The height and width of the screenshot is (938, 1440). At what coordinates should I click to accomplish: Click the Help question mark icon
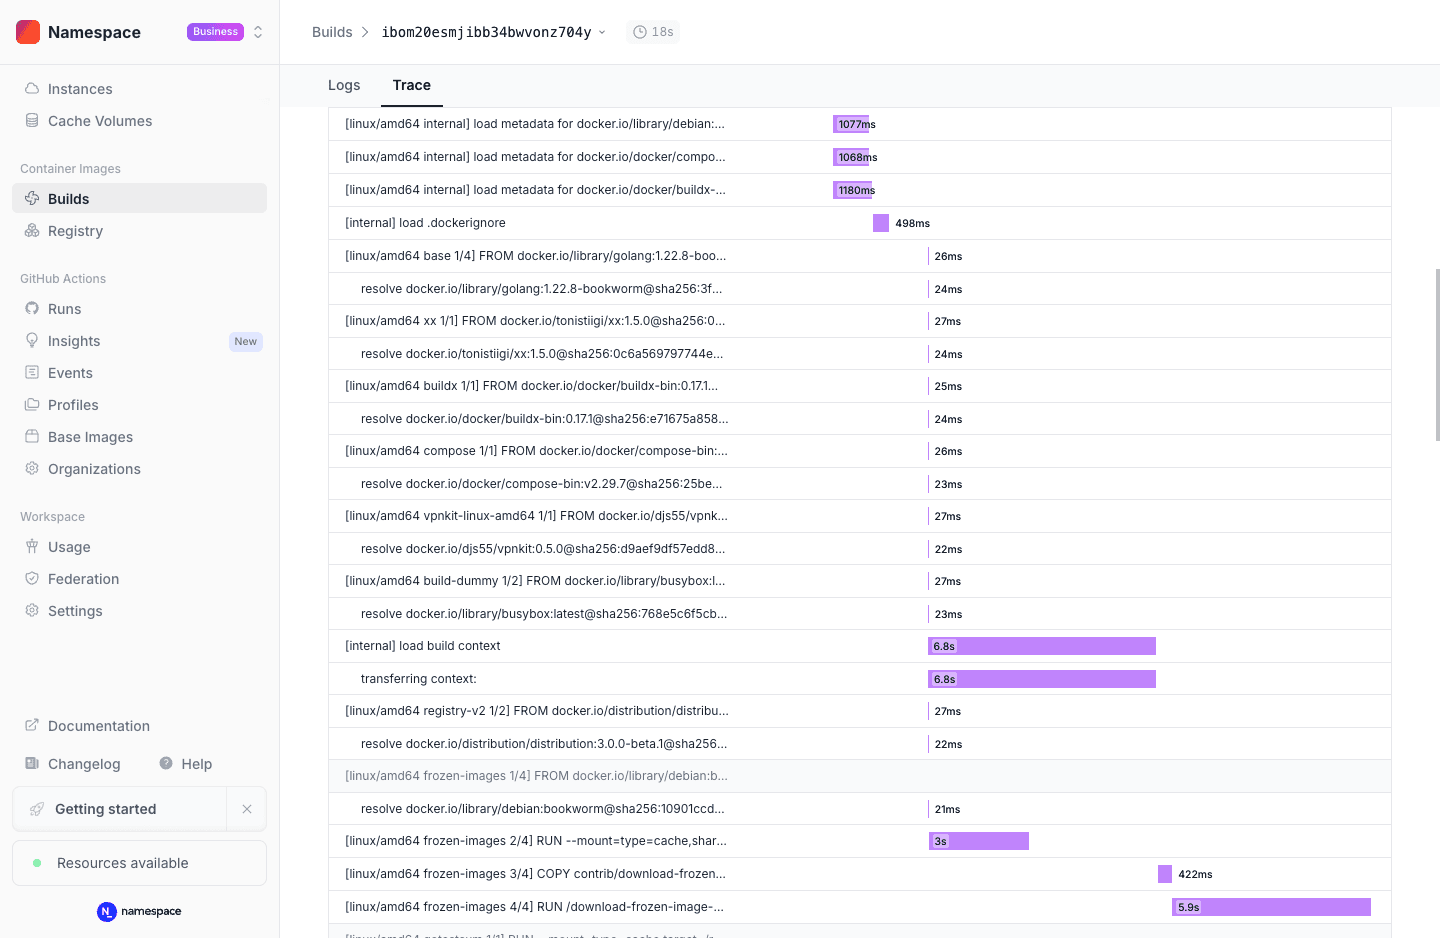[x=166, y=764]
